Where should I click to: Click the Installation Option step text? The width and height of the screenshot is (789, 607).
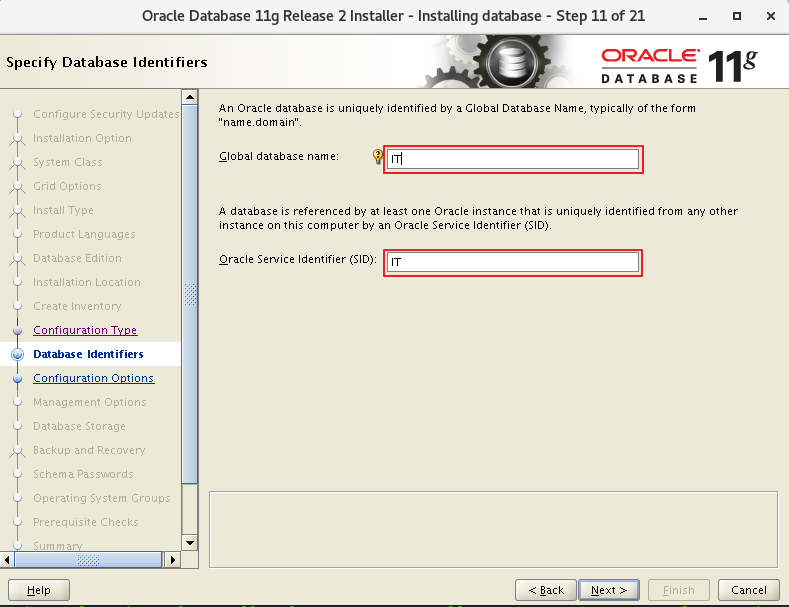pos(83,138)
